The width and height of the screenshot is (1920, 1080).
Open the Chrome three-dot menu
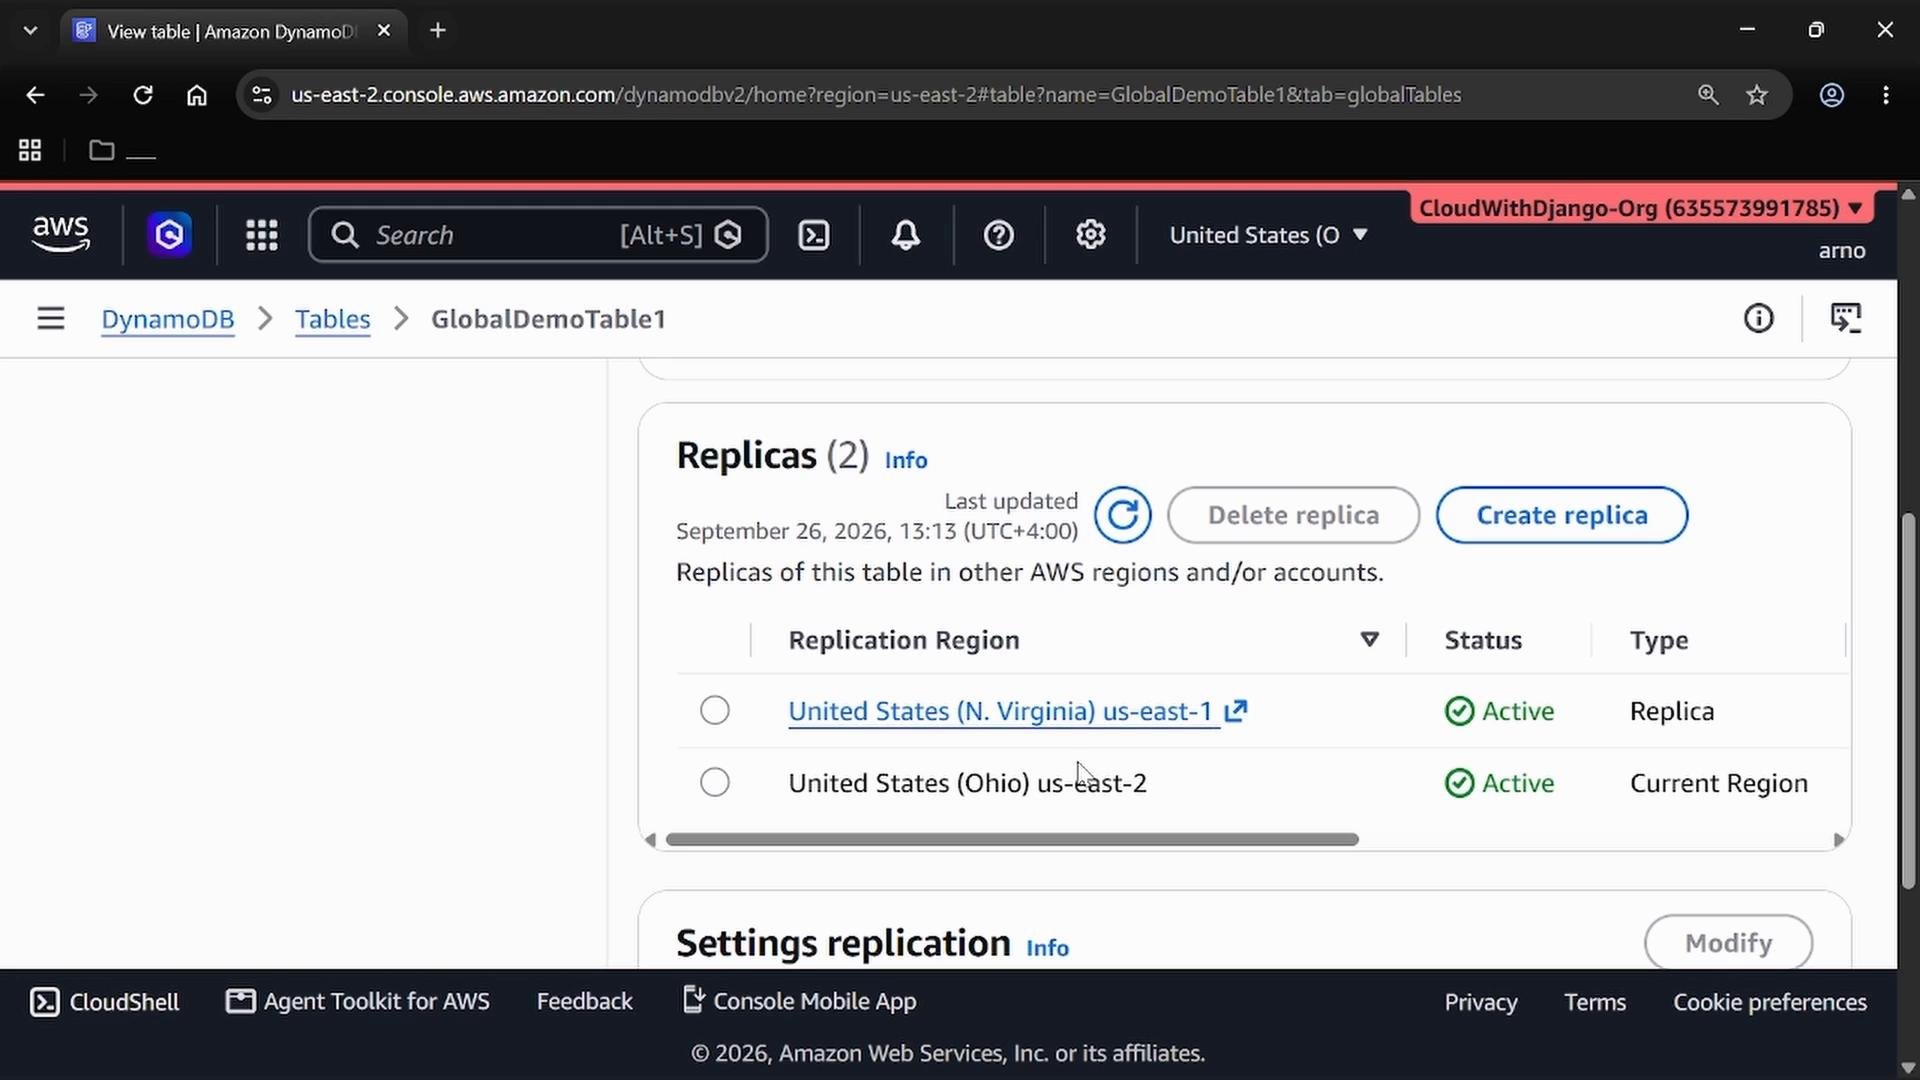(1886, 95)
